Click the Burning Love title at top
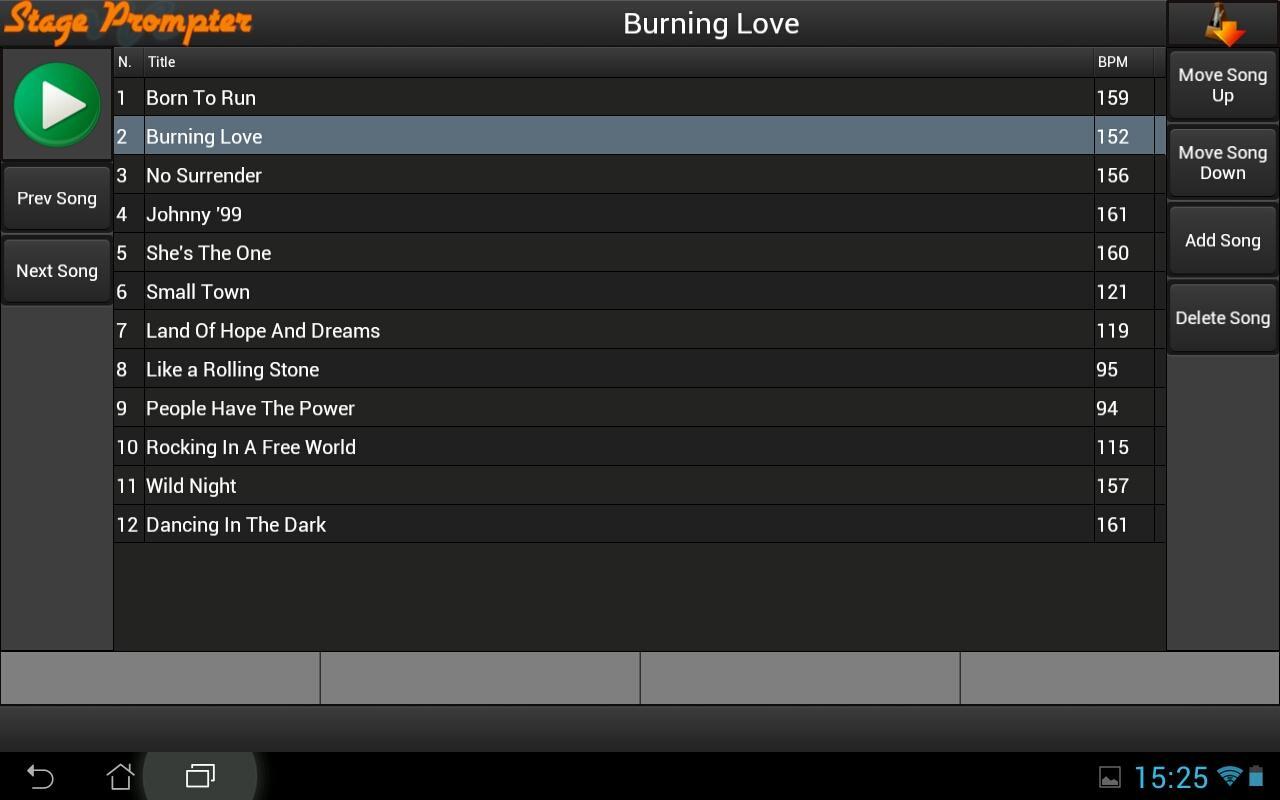 coord(711,24)
